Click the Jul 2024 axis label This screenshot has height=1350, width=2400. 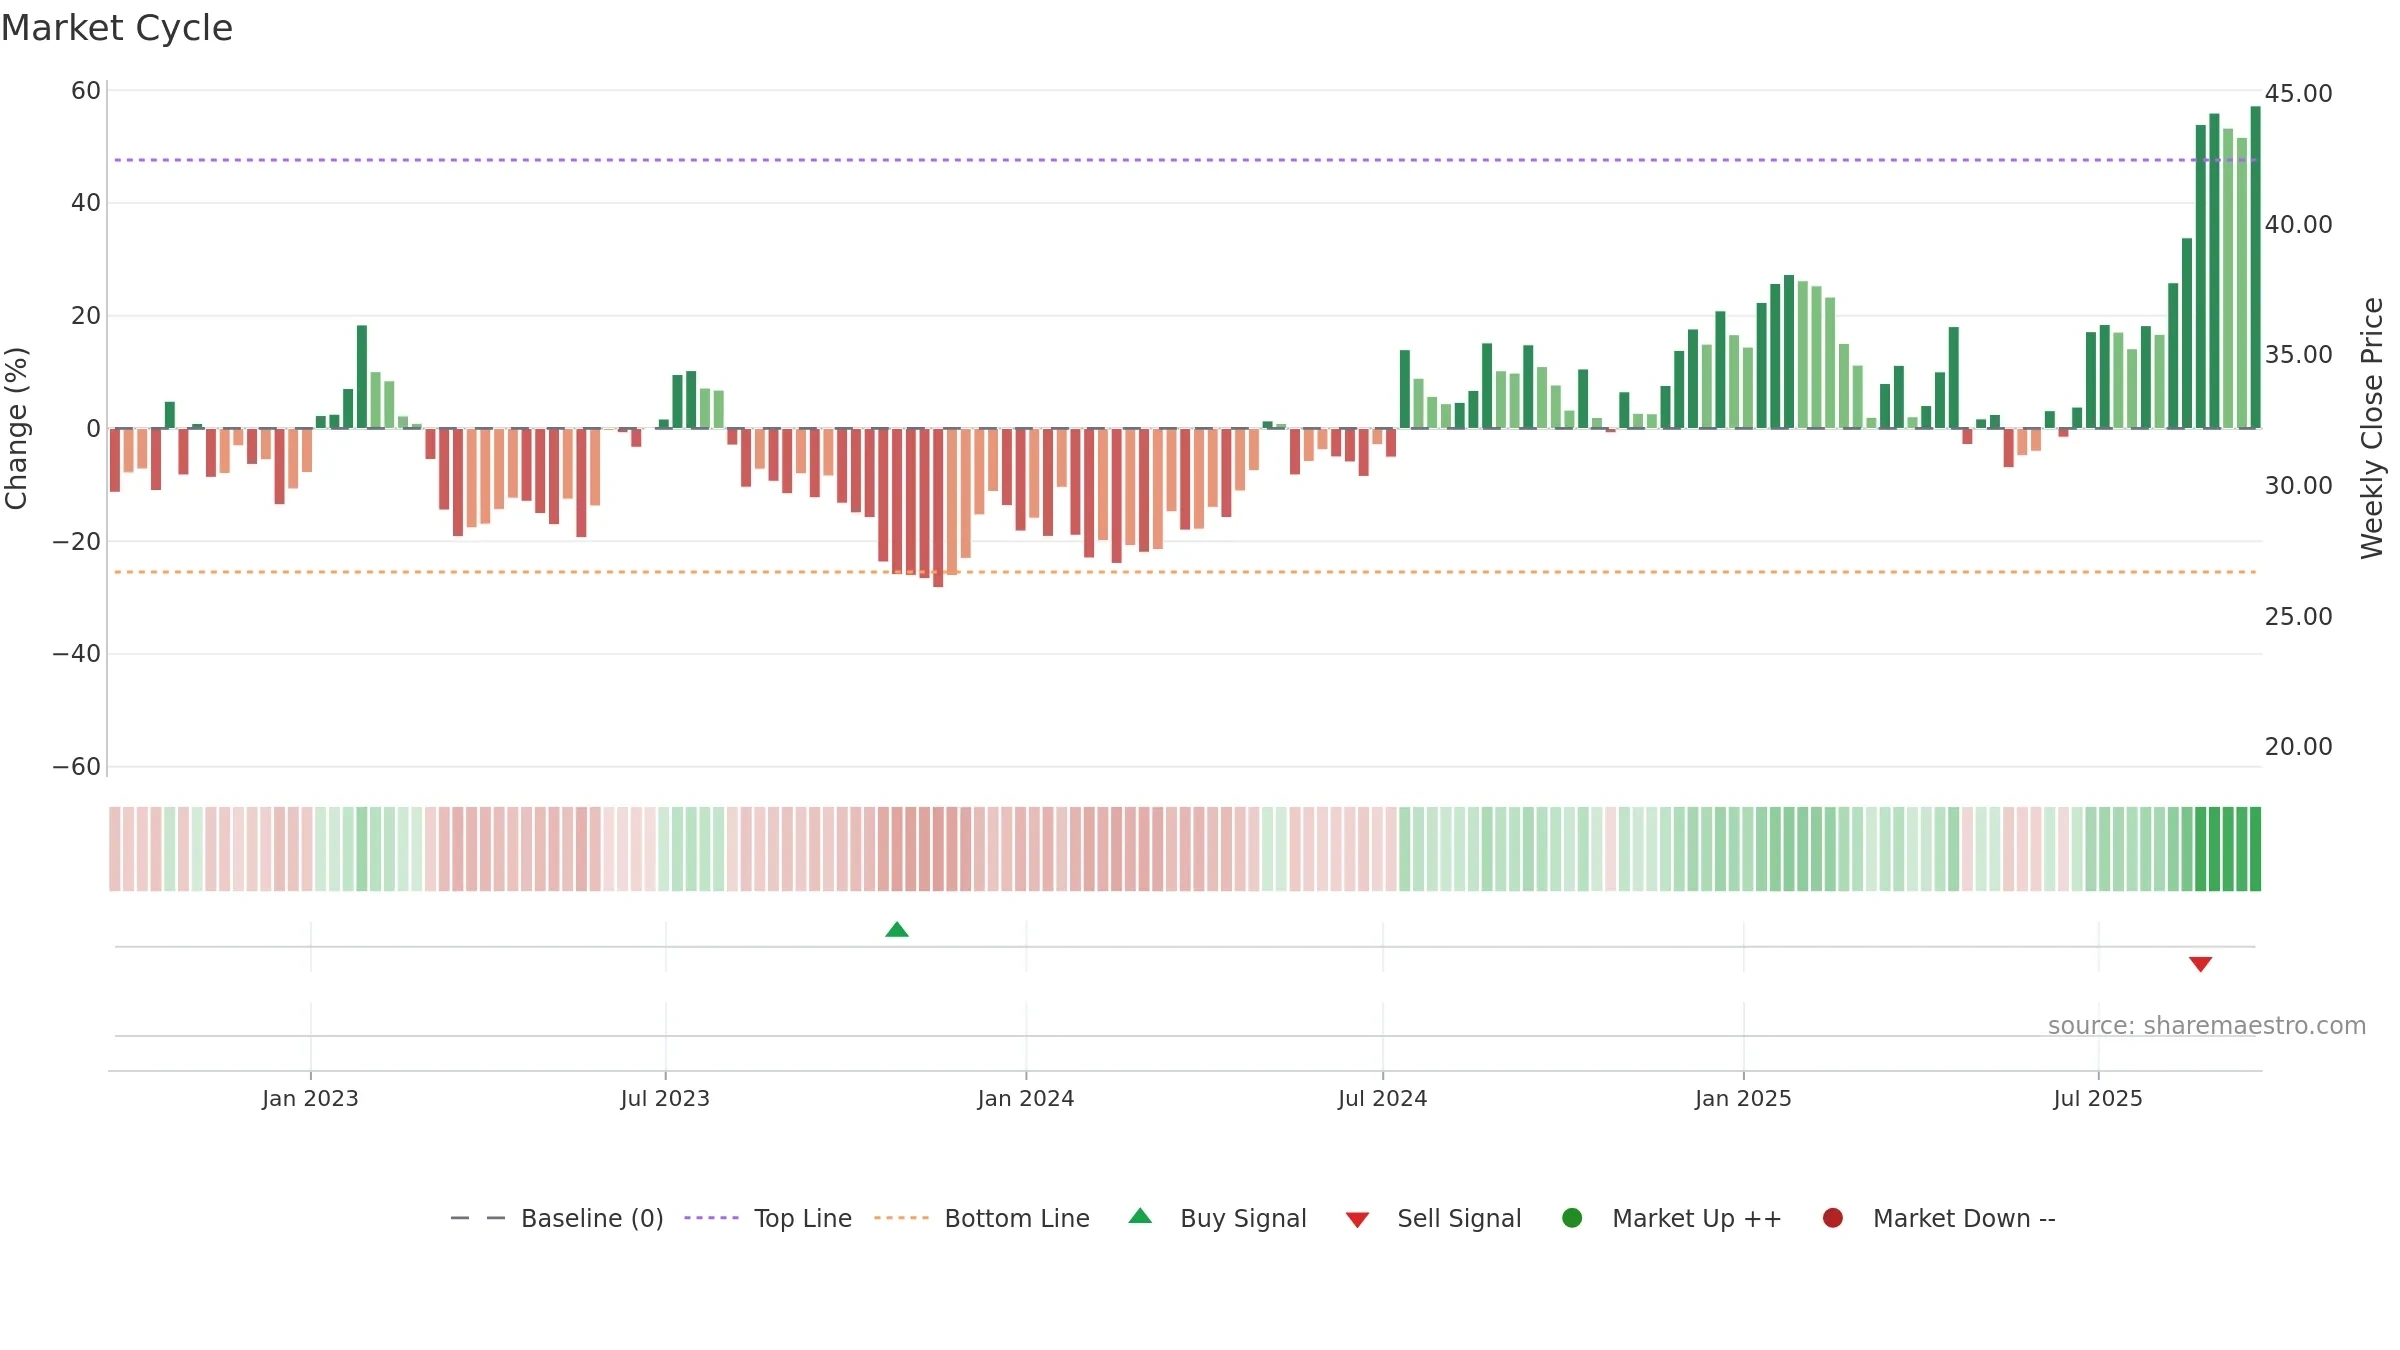(1383, 1099)
